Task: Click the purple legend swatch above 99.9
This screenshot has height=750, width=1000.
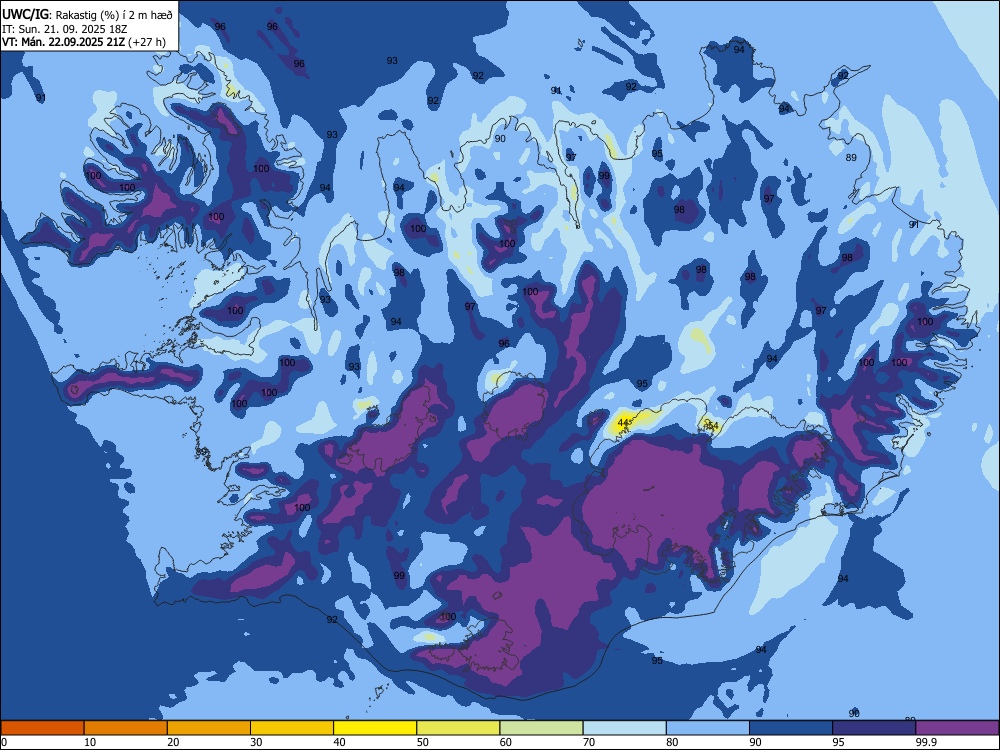Action: [957, 728]
